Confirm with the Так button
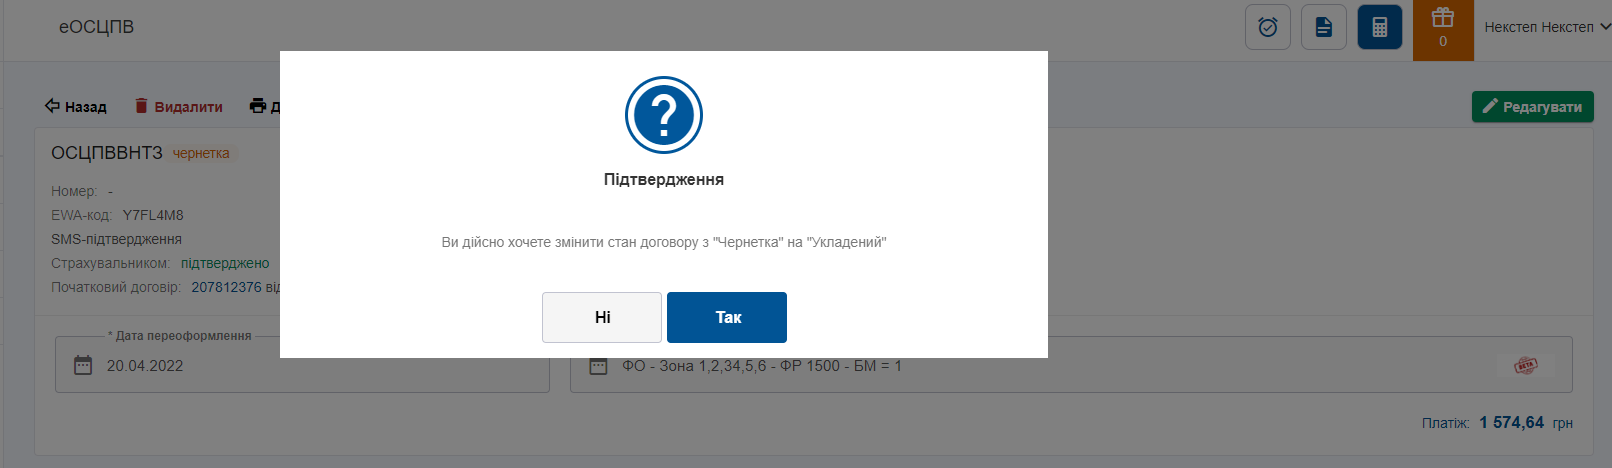This screenshot has width=1612, height=468. click(727, 317)
